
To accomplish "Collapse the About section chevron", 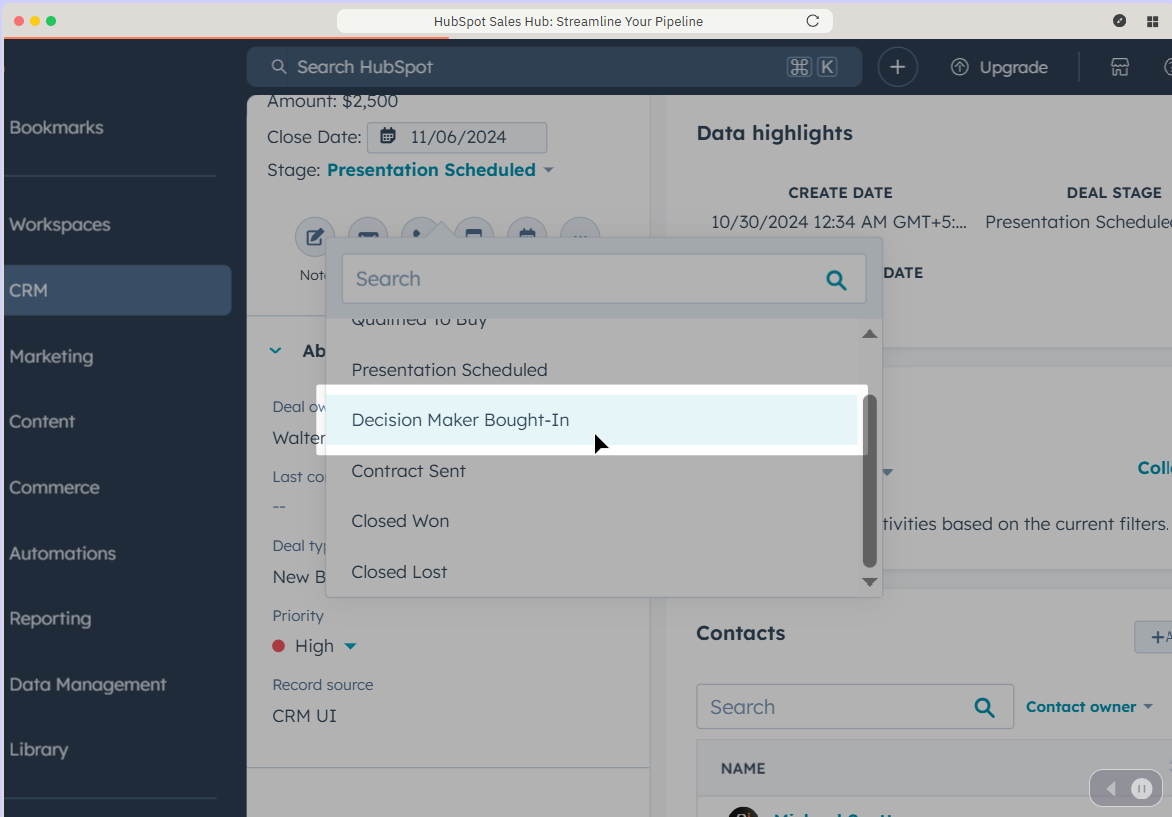I will [x=275, y=351].
